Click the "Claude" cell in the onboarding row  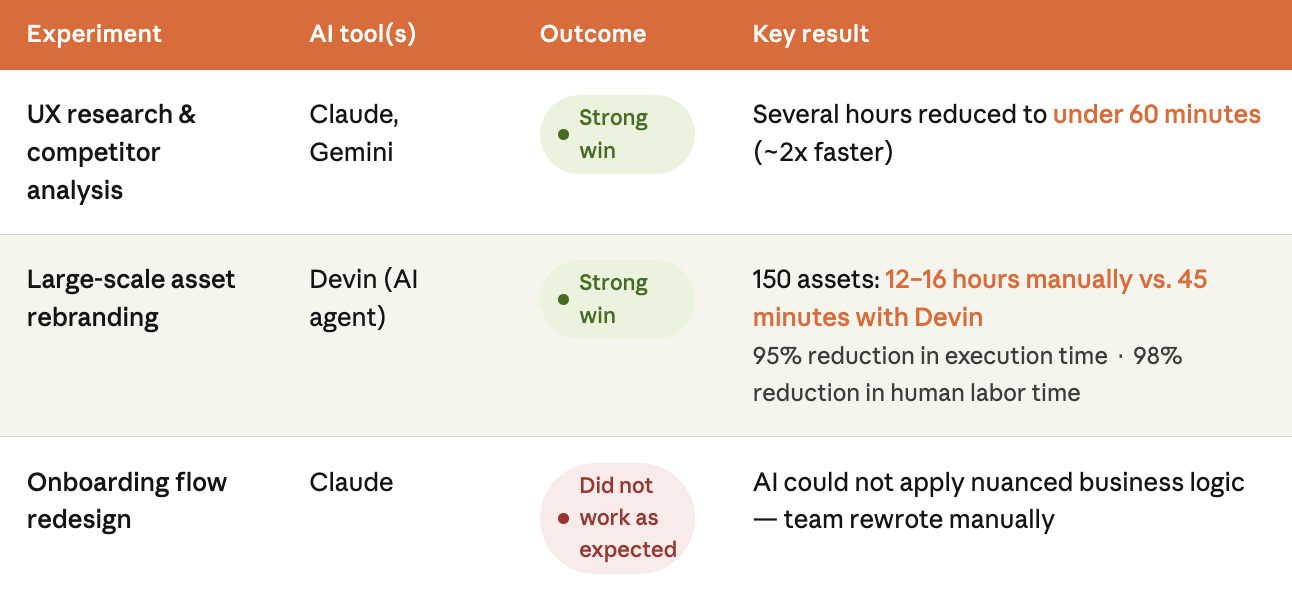[351, 482]
